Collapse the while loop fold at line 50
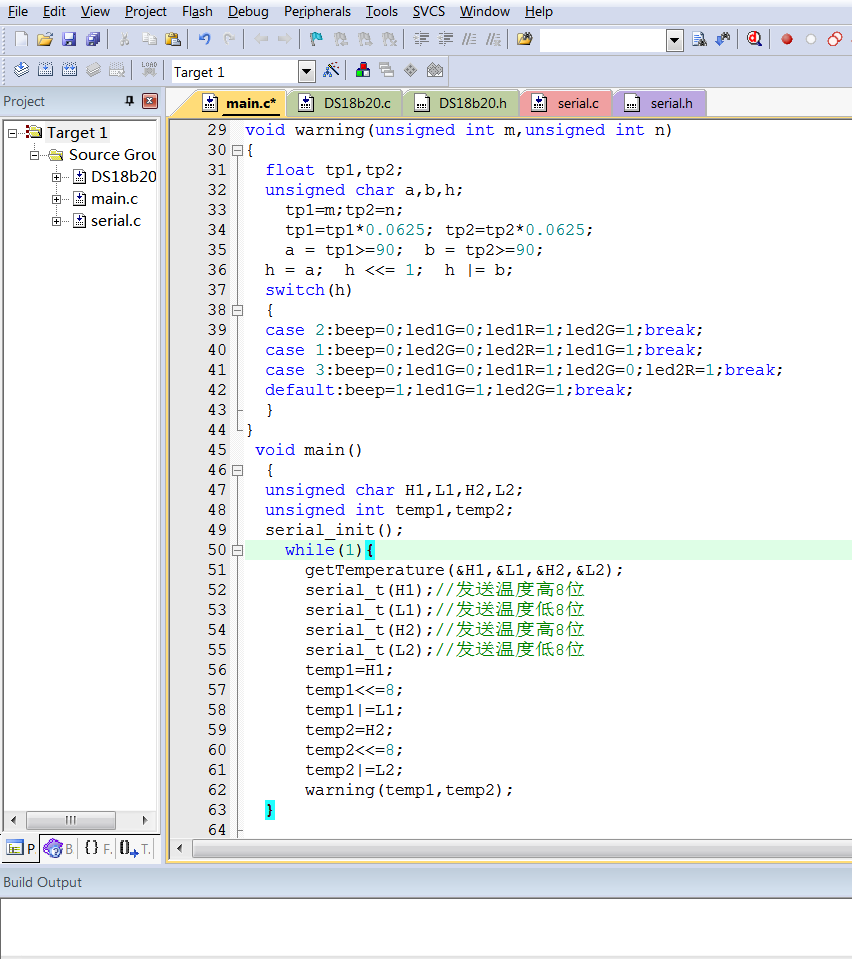Viewport: 852px width, 959px height. (237, 550)
